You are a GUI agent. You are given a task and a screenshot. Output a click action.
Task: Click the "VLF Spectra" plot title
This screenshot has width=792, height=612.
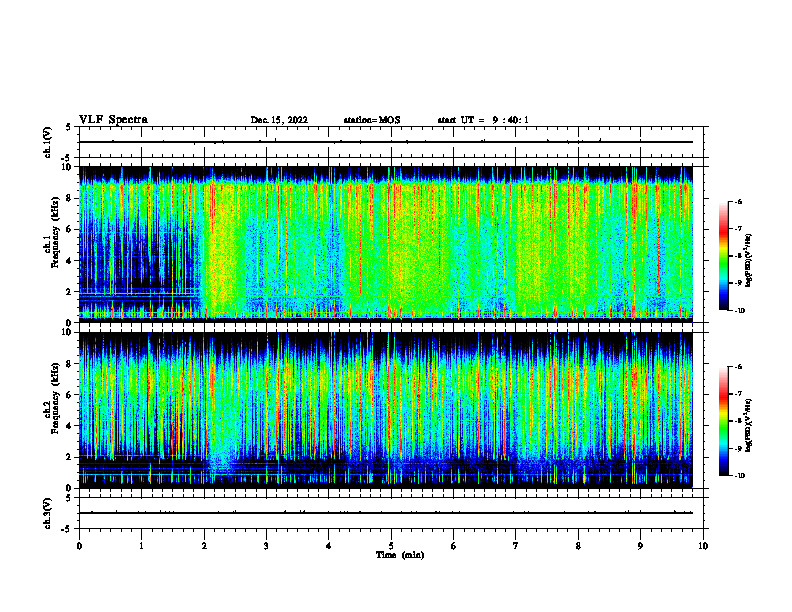[113, 120]
